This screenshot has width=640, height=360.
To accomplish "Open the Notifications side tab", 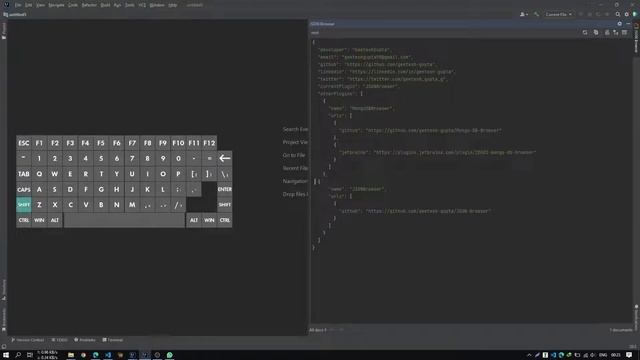I will tap(636, 318).
